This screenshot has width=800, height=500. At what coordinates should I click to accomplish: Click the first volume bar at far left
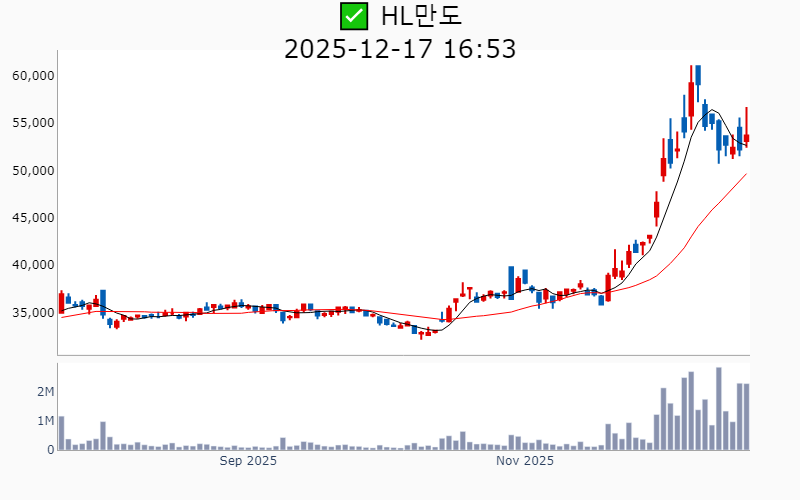(61, 433)
